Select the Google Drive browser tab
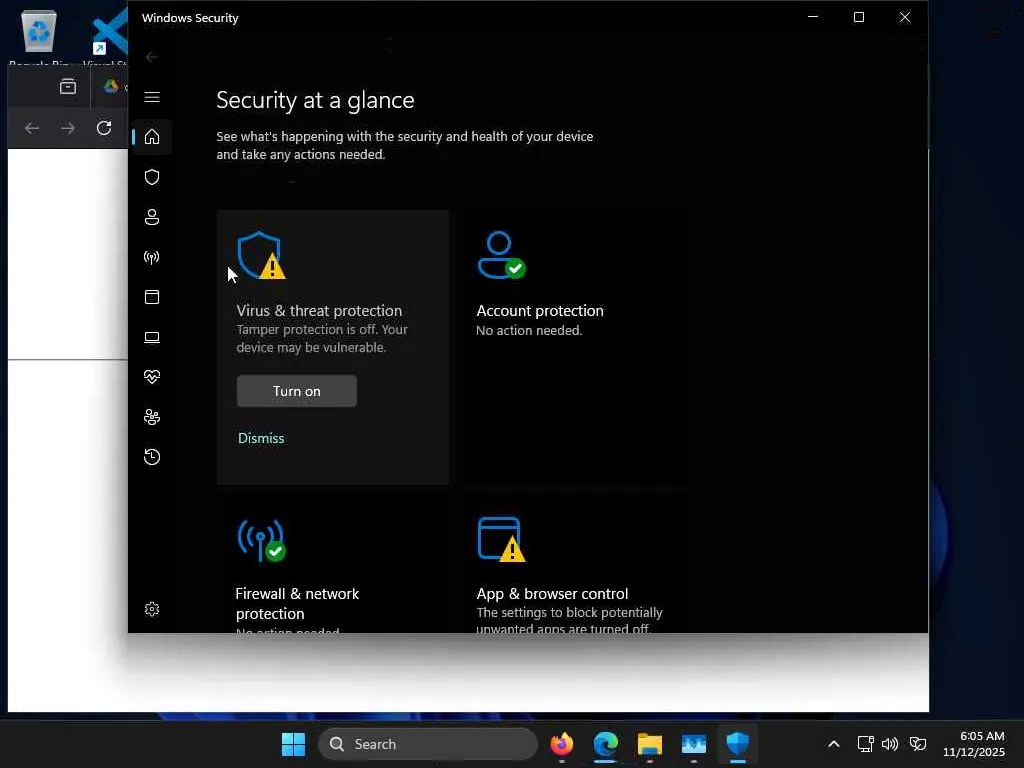 click(x=111, y=86)
